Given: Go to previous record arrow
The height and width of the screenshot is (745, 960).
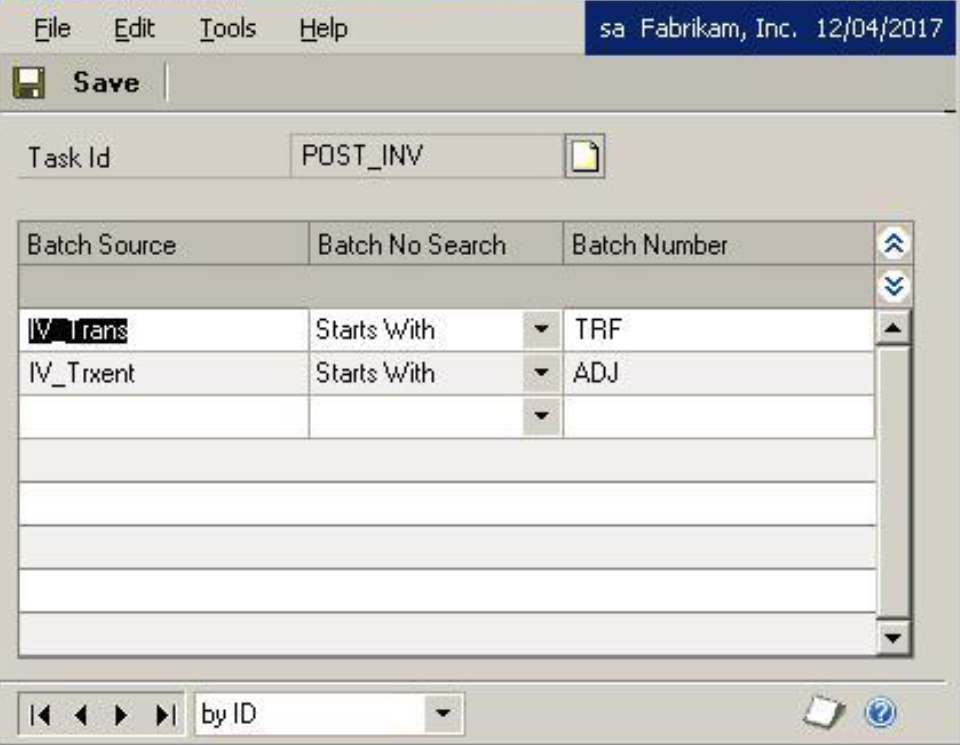Looking at the screenshot, I should point(81,715).
